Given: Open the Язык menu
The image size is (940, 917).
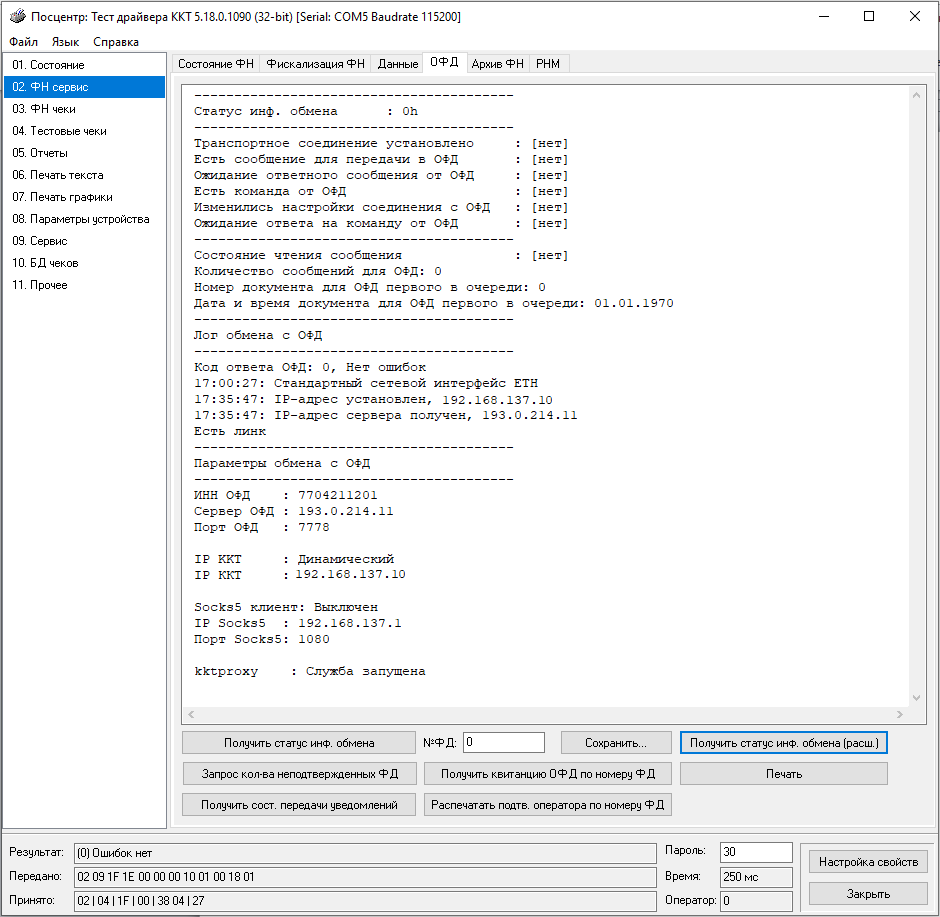Looking at the screenshot, I should [x=65, y=42].
